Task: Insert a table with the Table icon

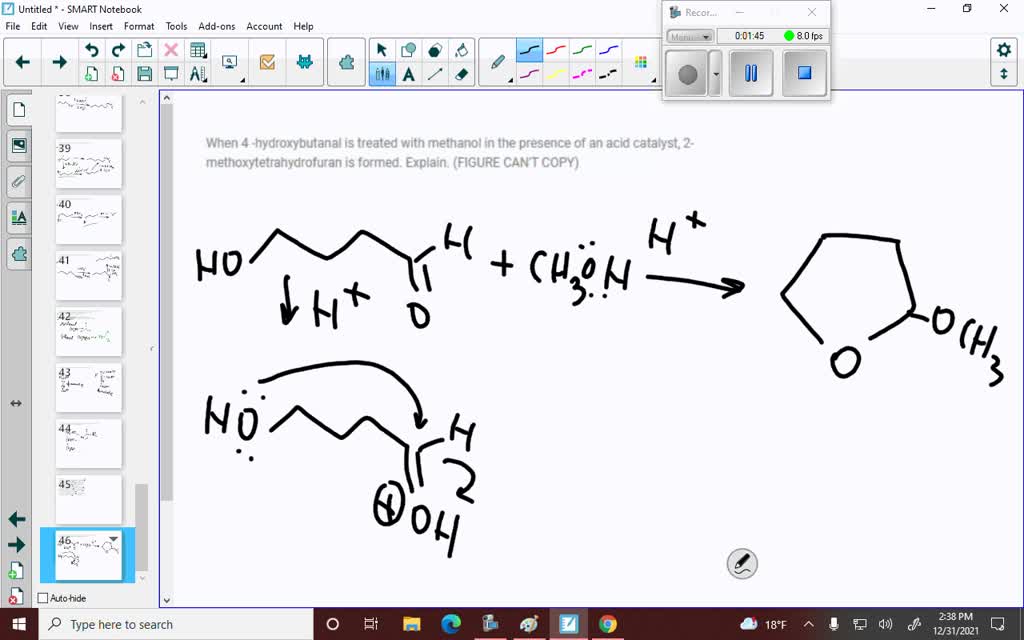Action: (x=197, y=48)
